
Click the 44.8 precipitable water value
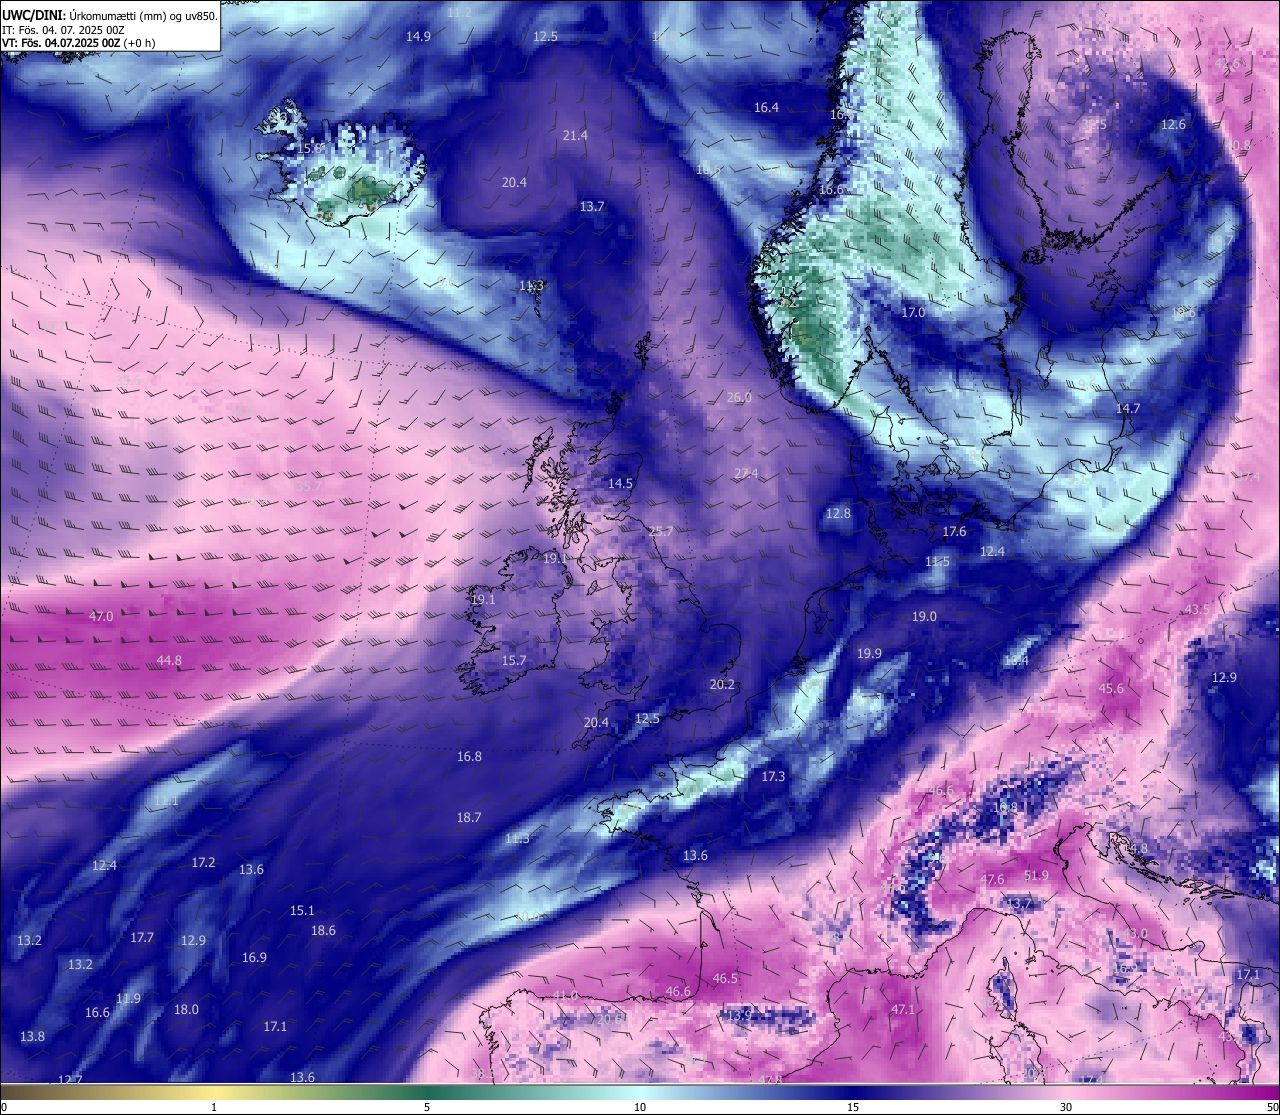coord(169,661)
